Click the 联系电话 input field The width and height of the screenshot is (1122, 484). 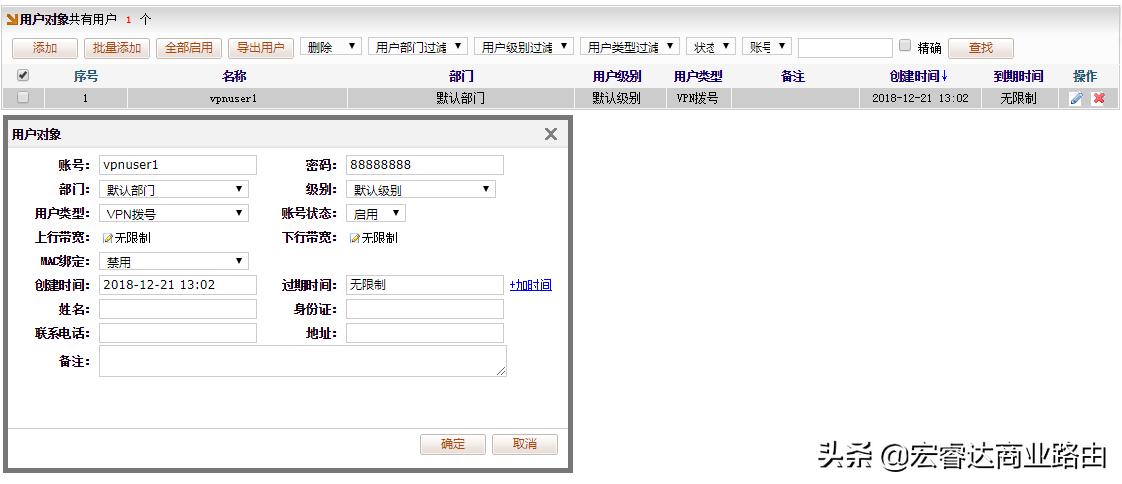point(177,333)
